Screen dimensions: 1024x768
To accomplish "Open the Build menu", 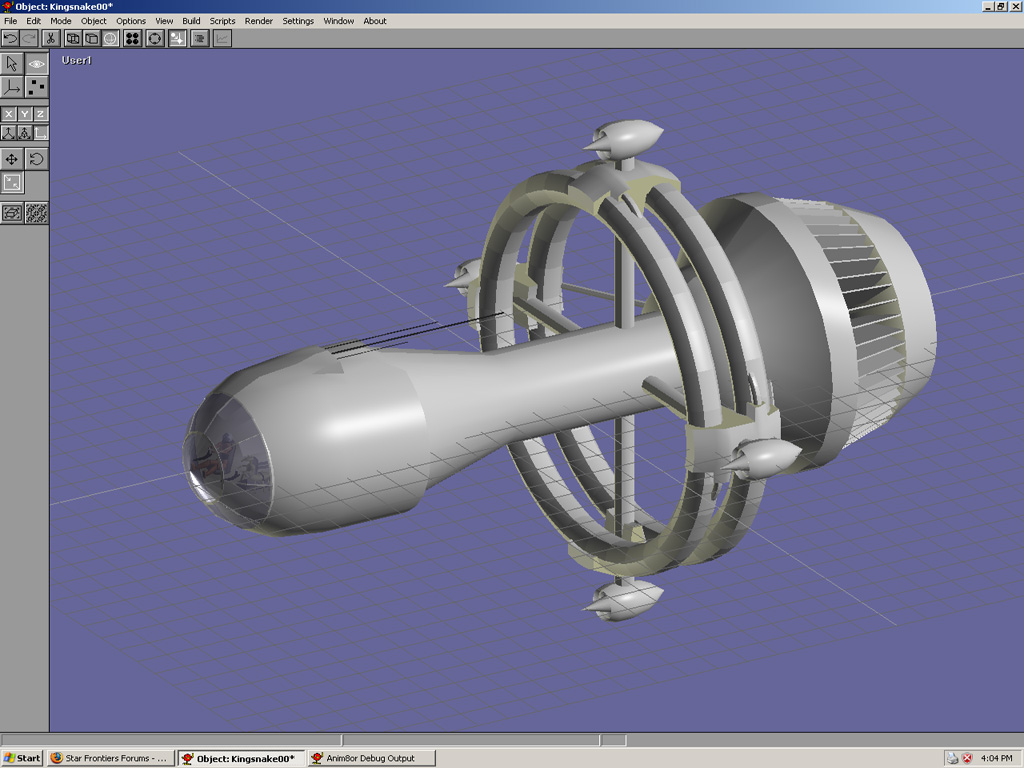I will coord(191,21).
